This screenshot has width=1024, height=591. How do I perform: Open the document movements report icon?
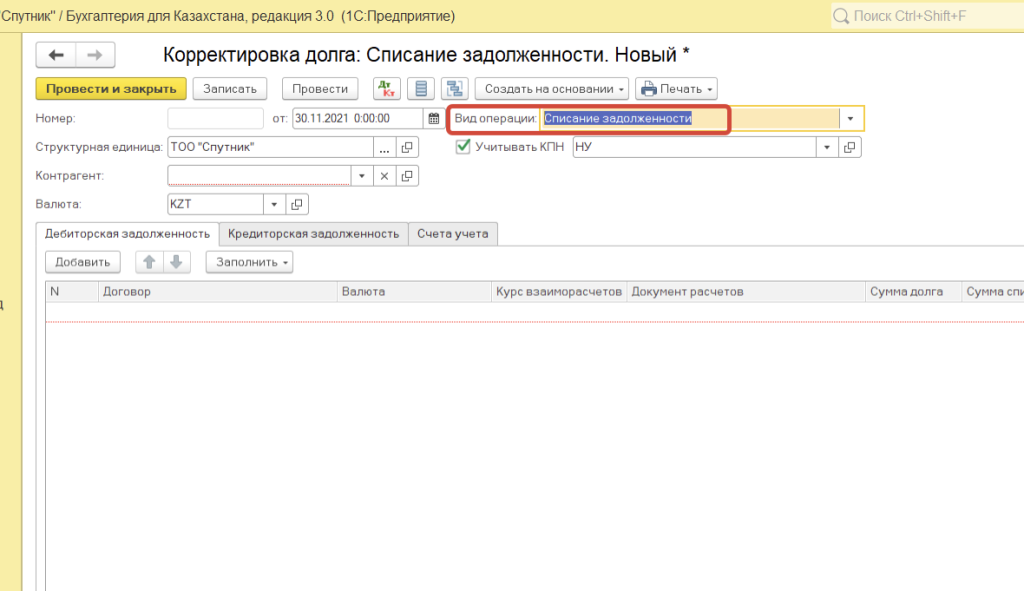click(x=422, y=89)
